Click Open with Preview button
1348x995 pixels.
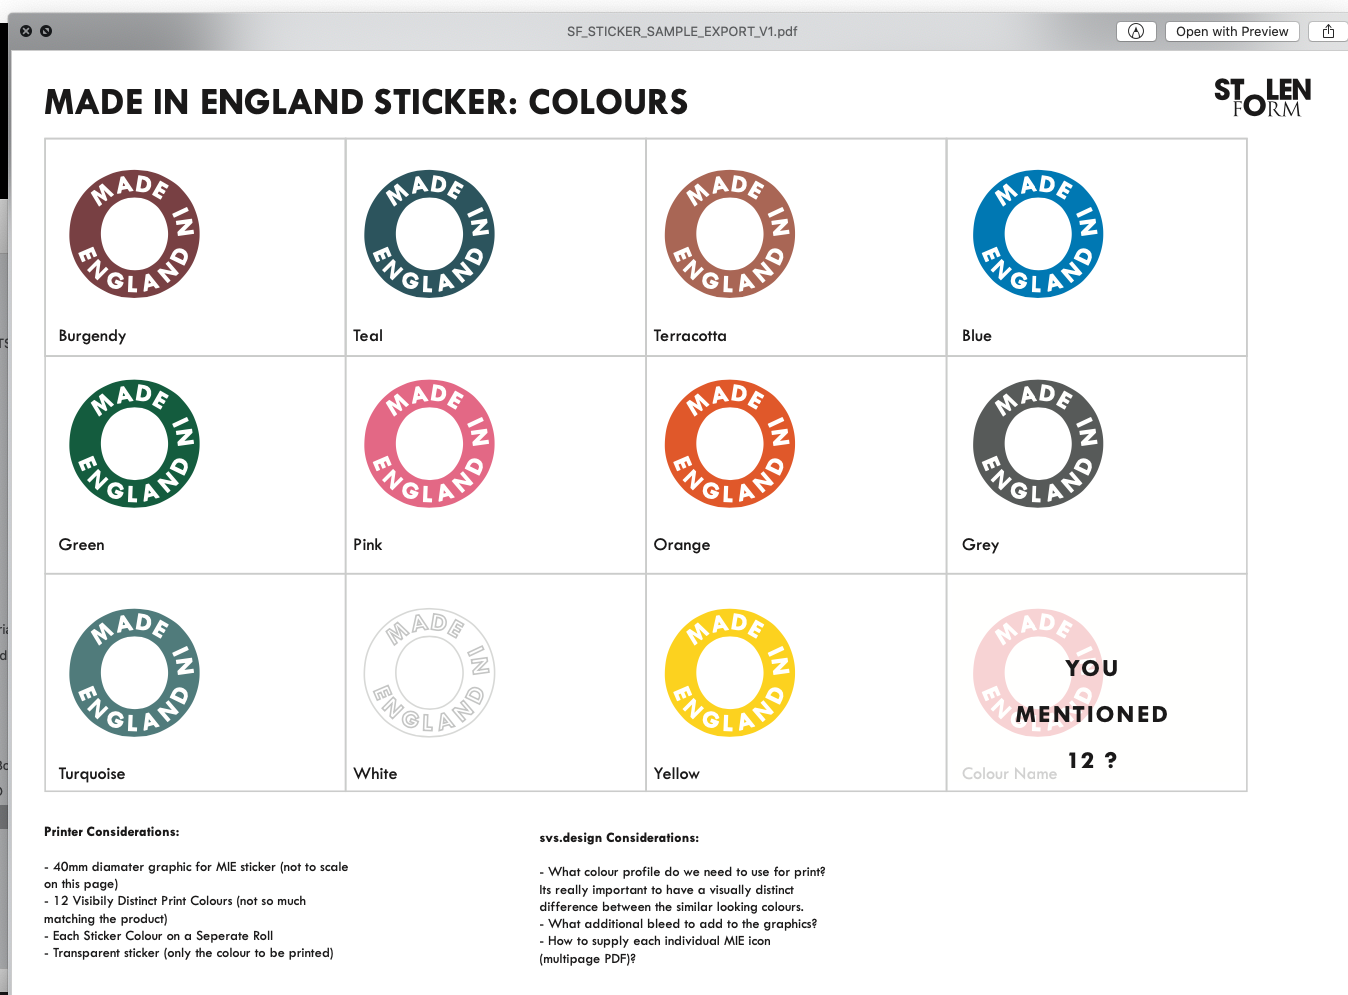coord(1232,31)
